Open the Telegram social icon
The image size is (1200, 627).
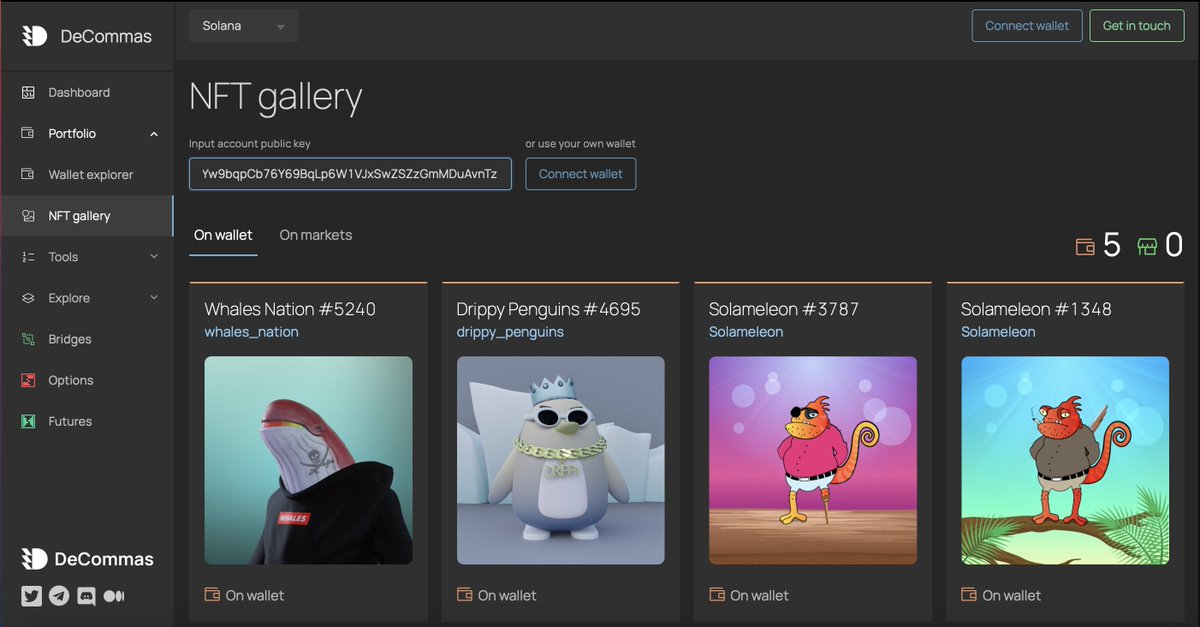point(59,596)
